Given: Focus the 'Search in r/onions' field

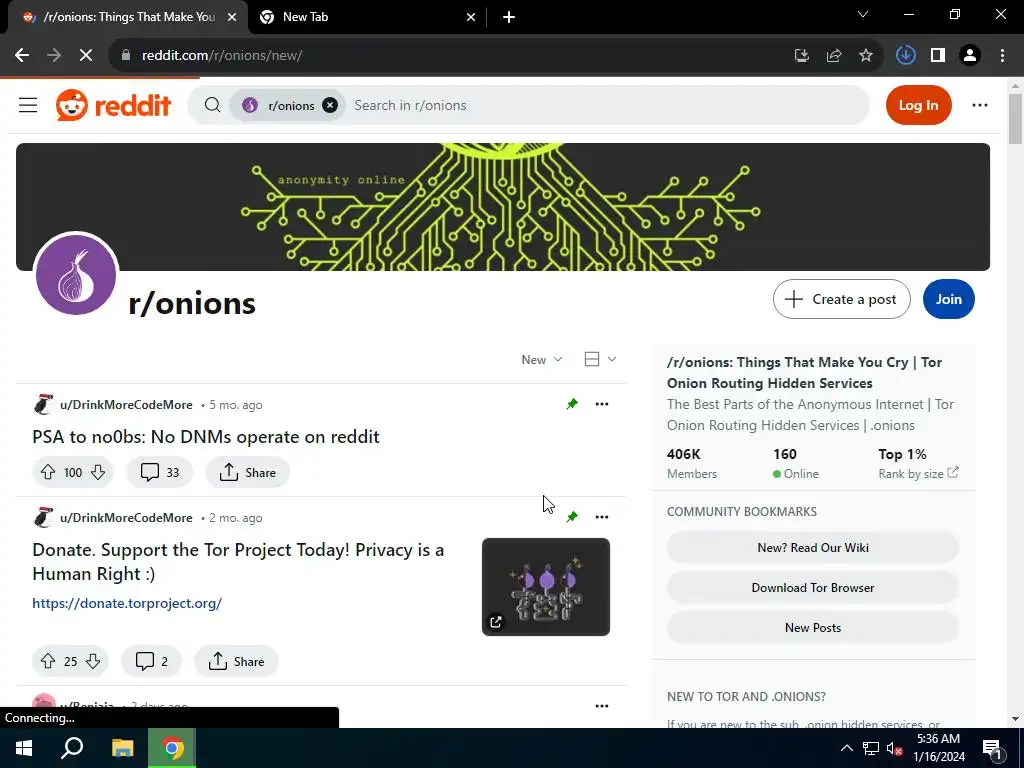Looking at the screenshot, I should 604,105.
